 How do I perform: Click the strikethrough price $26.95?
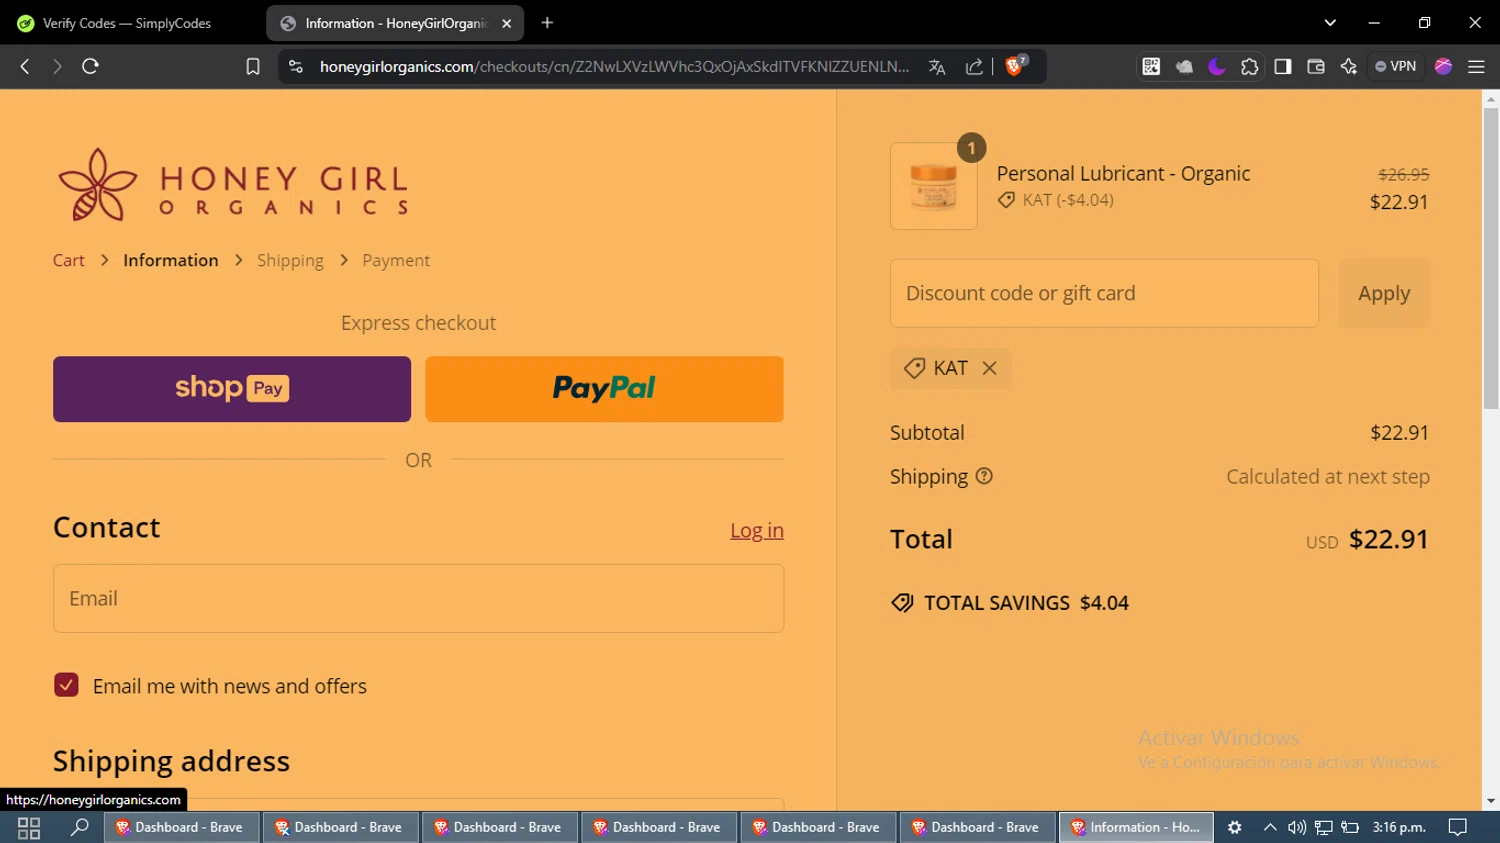(x=1404, y=174)
